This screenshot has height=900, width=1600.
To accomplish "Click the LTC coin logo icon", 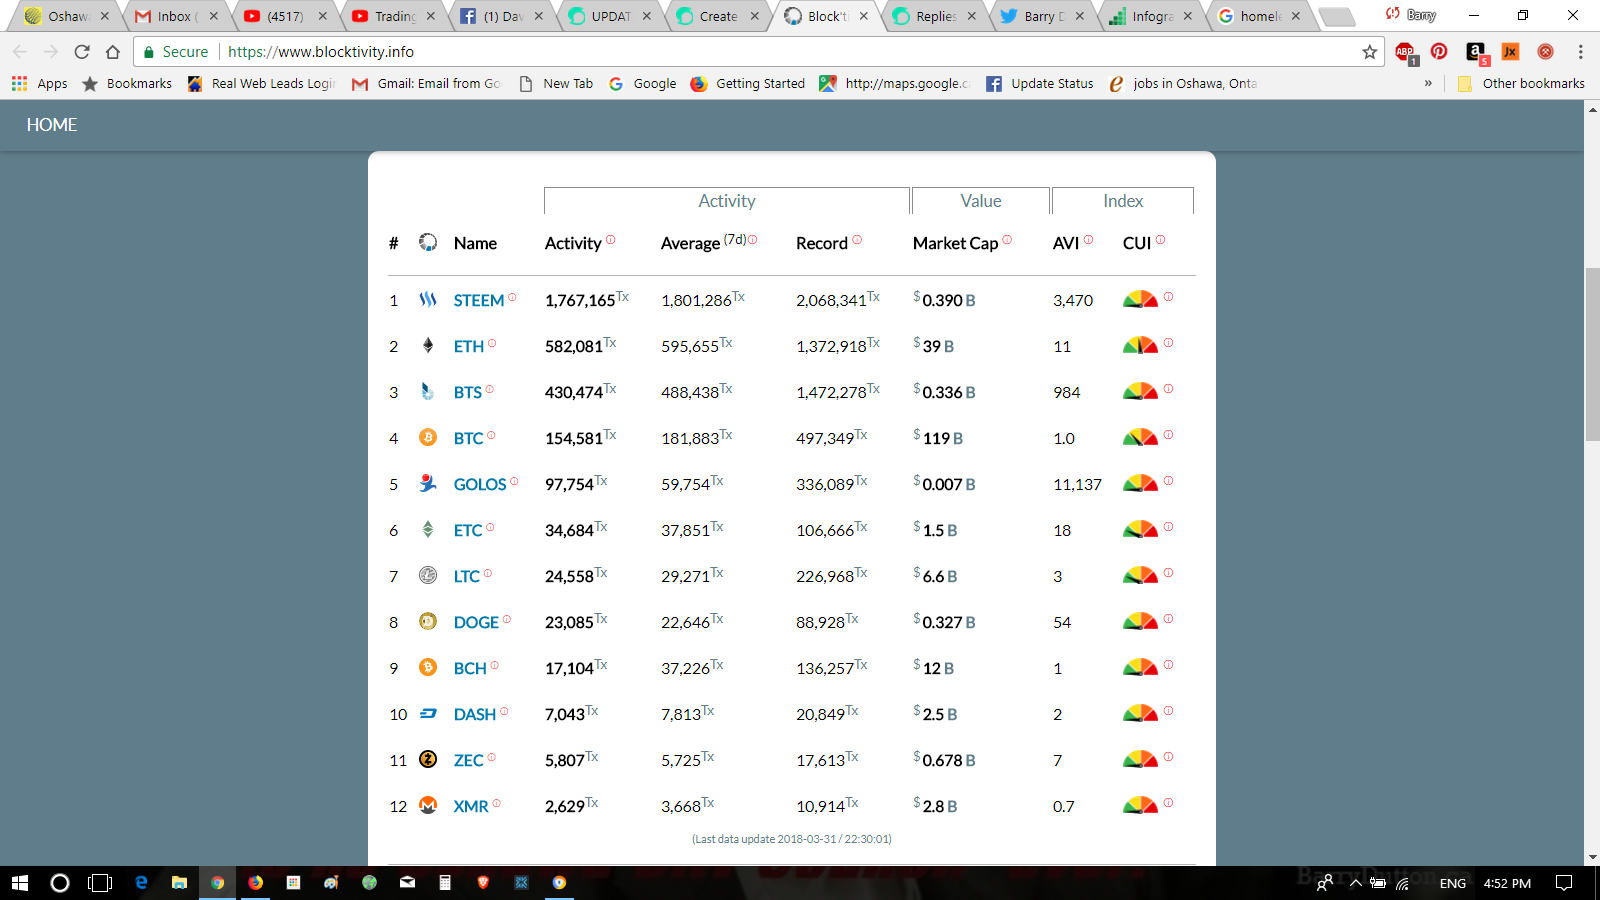I will [428, 575].
